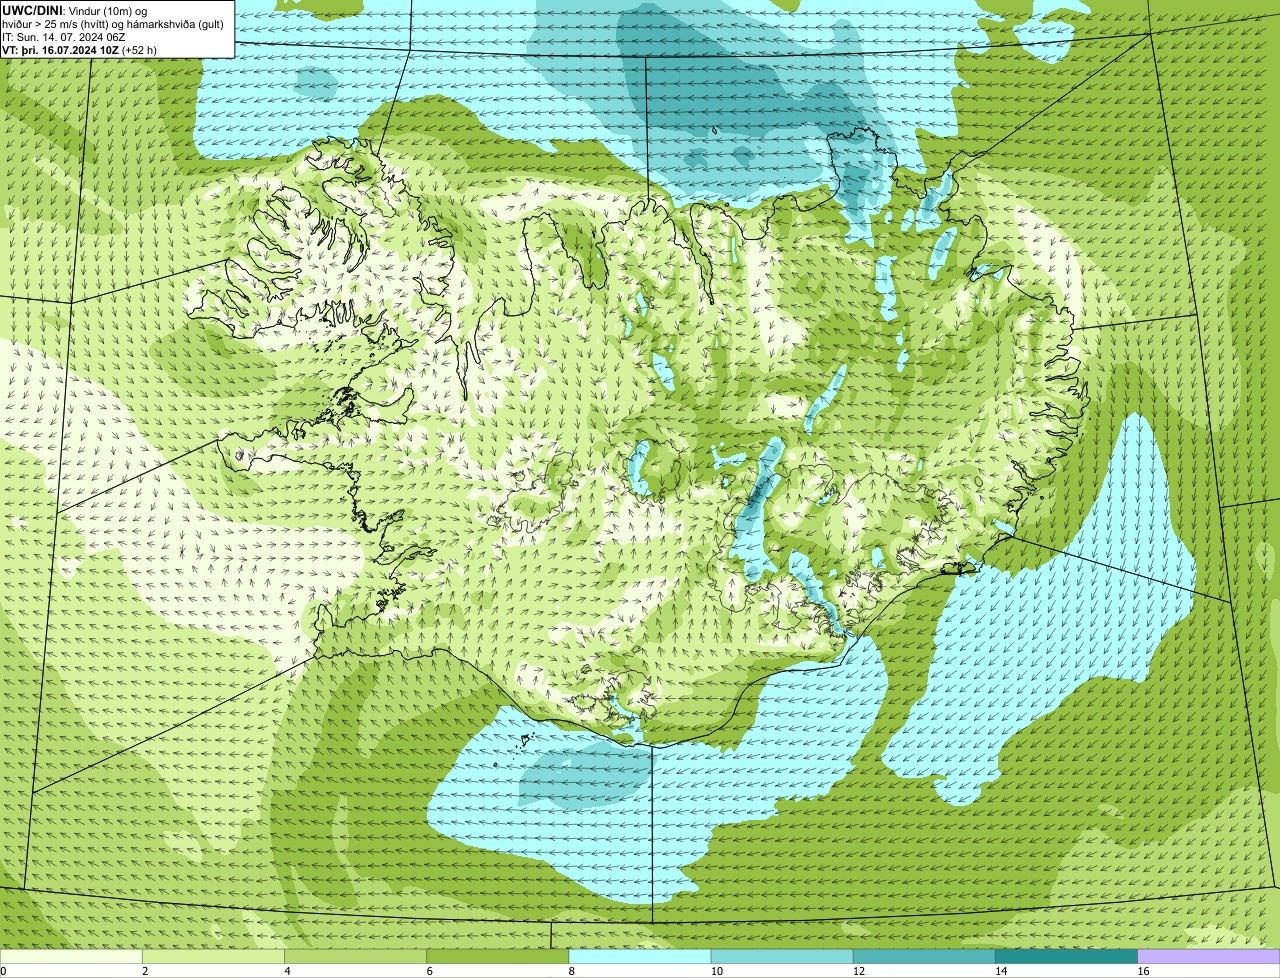Screen dimensions: 1280x978
Task: Pick the 4–6 m/s green legend segment
Action: pyautogui.click(x=355, y=956)
